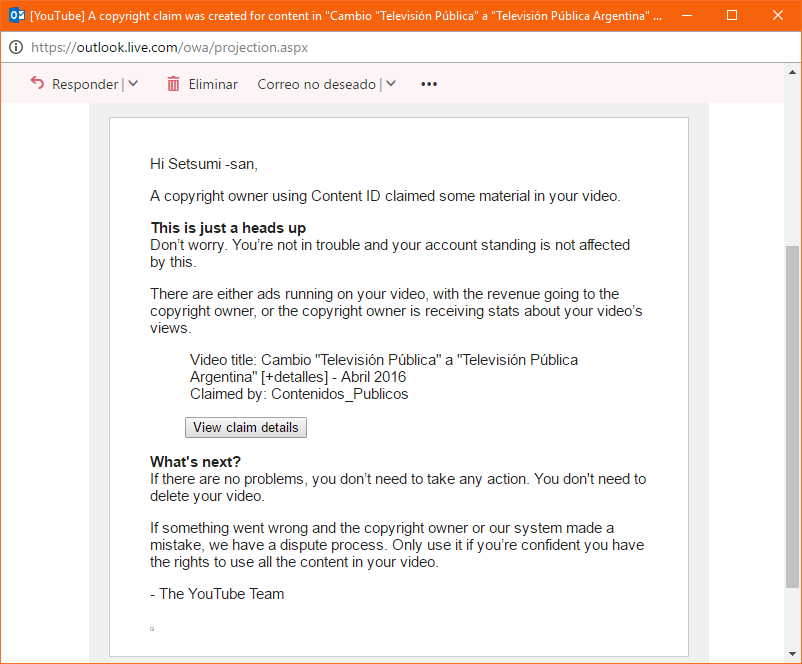
Task: Click 'Claimed by: Contenidos_Publicos' text
Action: [299, 394]
